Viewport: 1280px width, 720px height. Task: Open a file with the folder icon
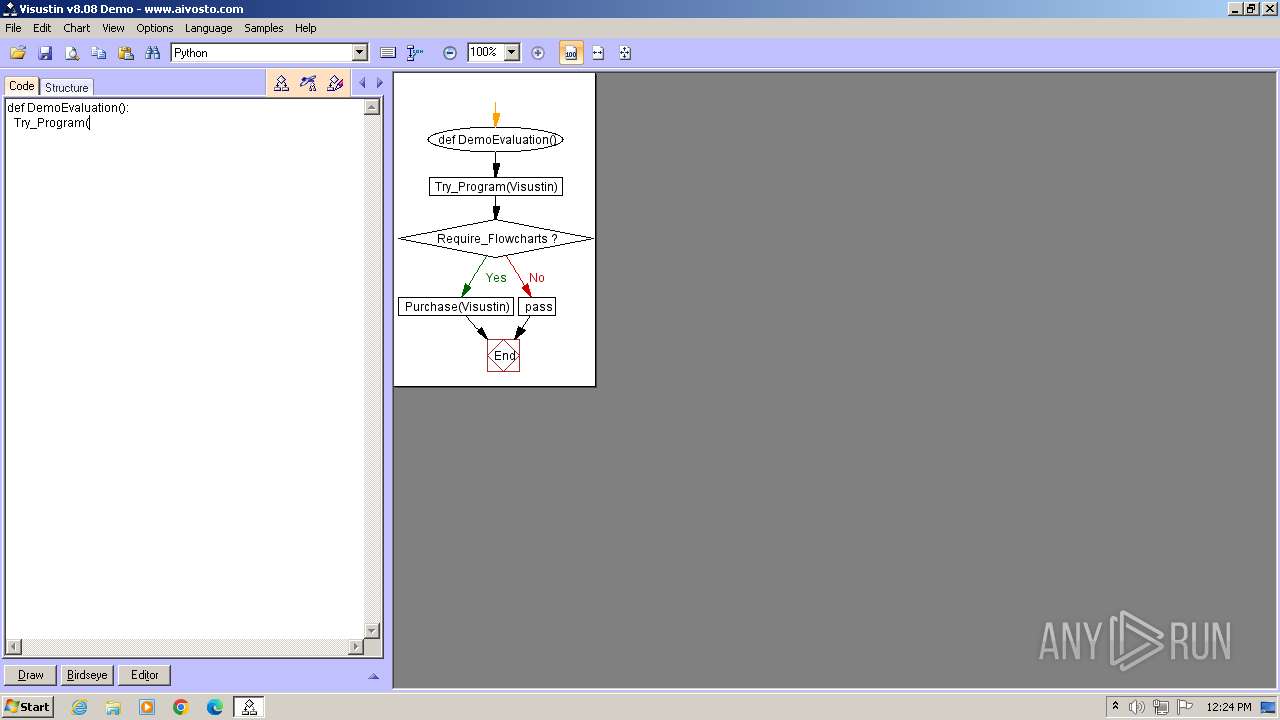pyautogui.click(x=18, y=53)
